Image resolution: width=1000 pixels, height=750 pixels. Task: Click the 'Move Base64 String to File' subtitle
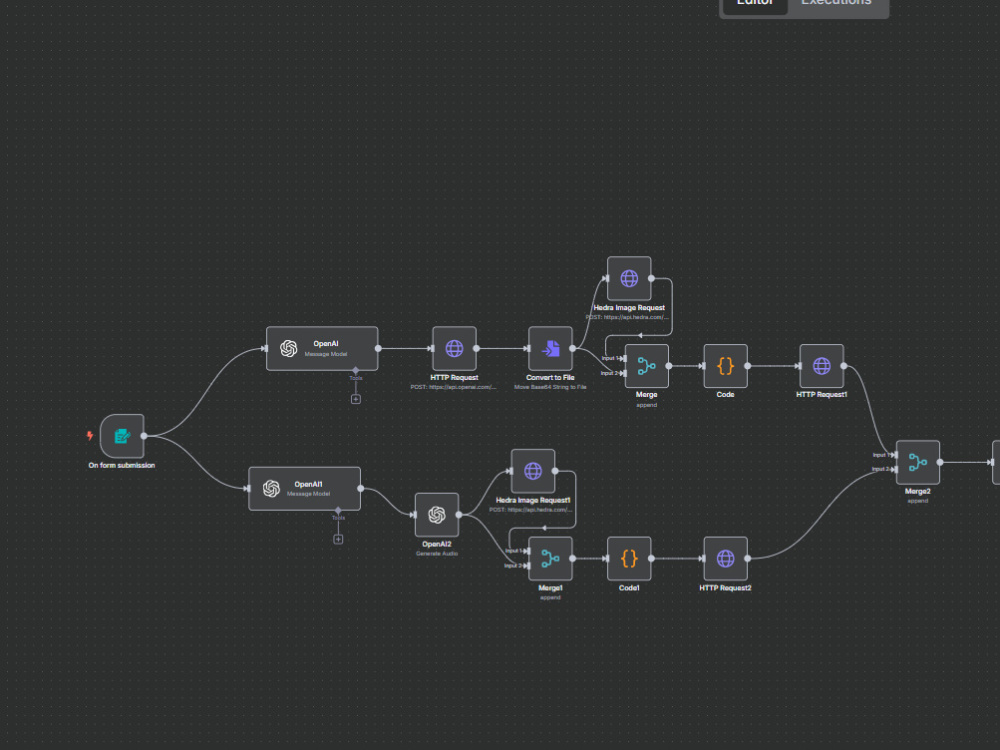[x=550, y=387]
